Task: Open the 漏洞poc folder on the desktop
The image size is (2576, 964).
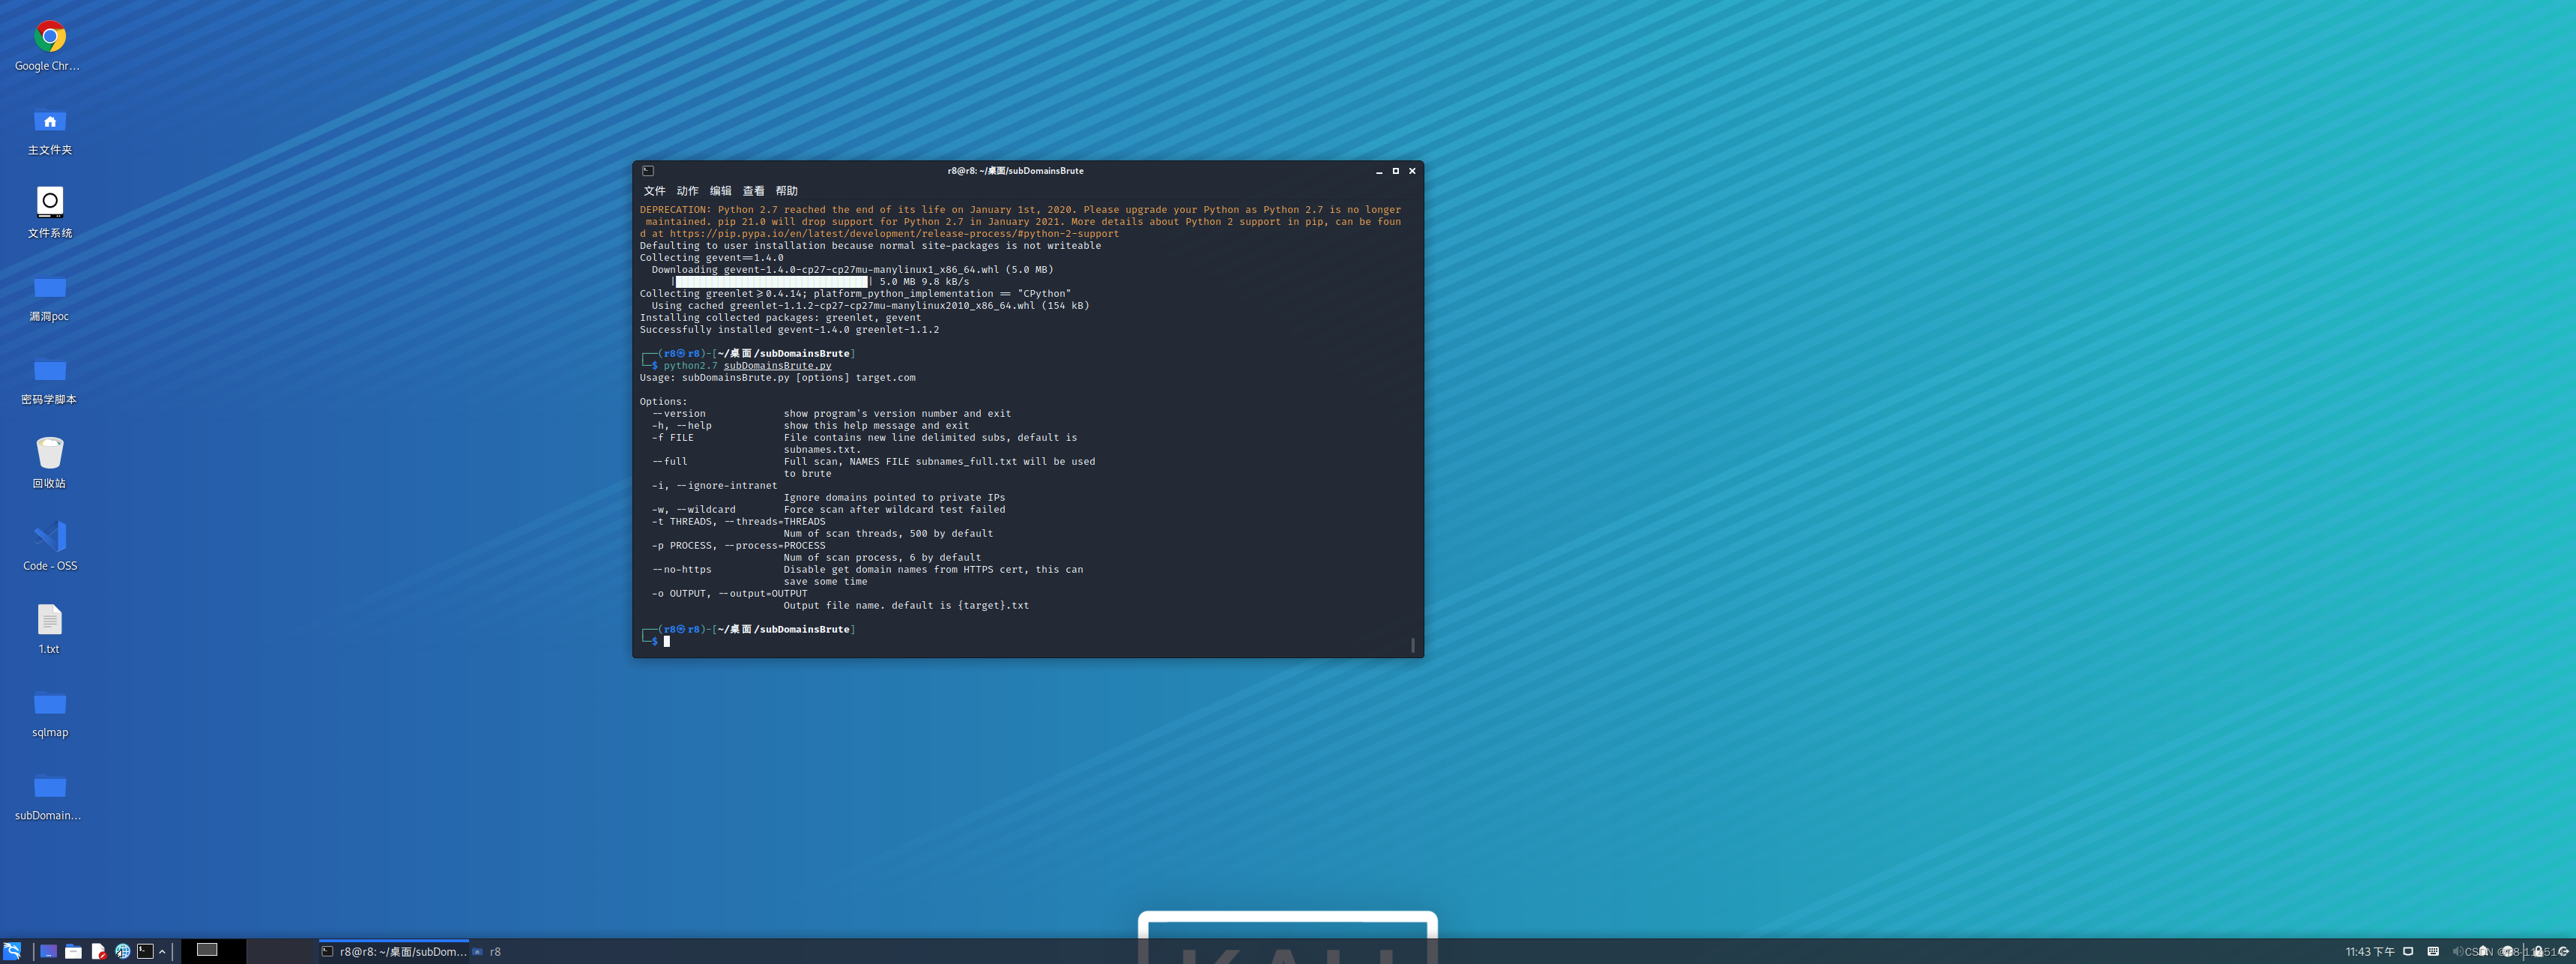Action: click(49, 288)
